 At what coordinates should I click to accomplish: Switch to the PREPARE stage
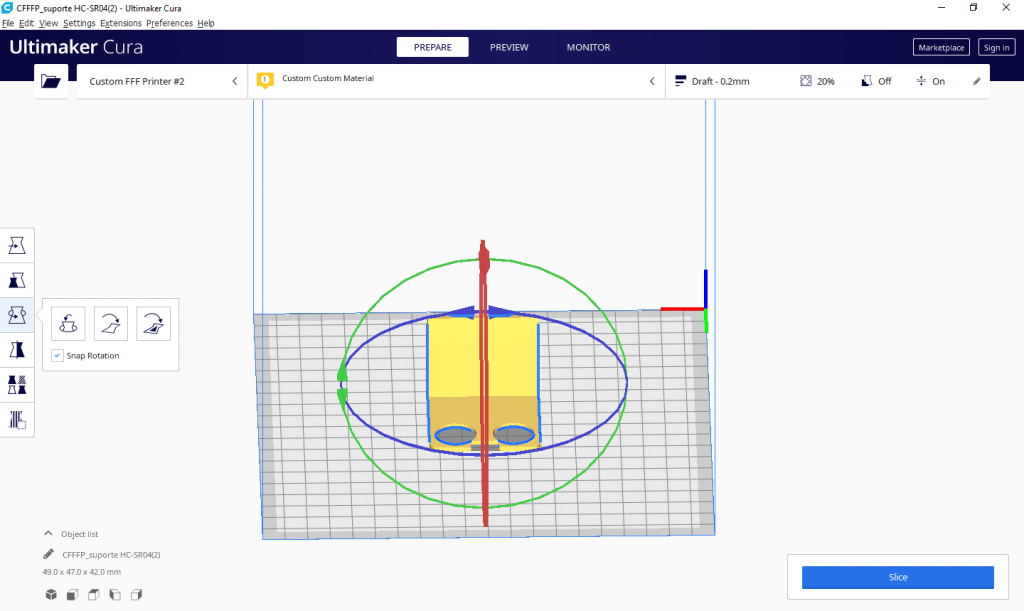coord(432,47)
